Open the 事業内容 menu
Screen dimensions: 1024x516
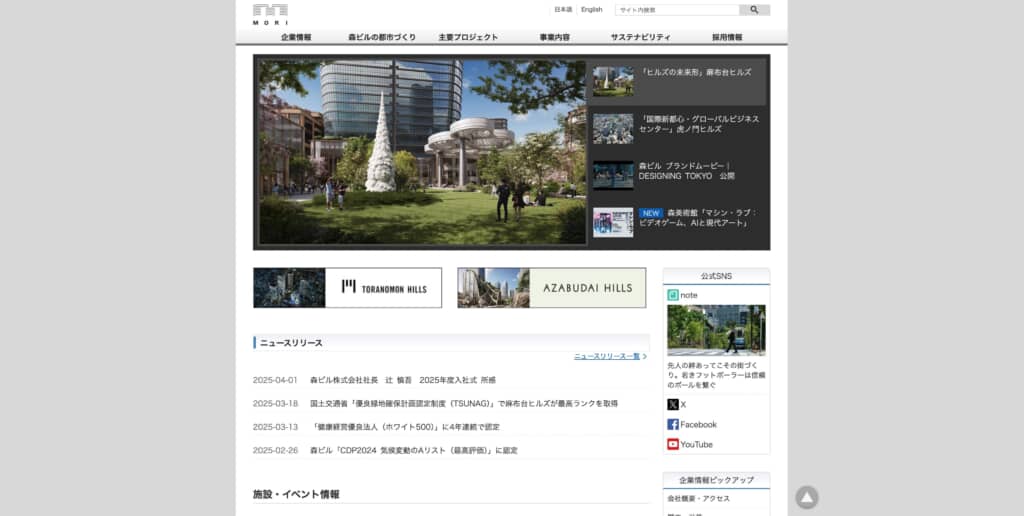coord(554,37)
